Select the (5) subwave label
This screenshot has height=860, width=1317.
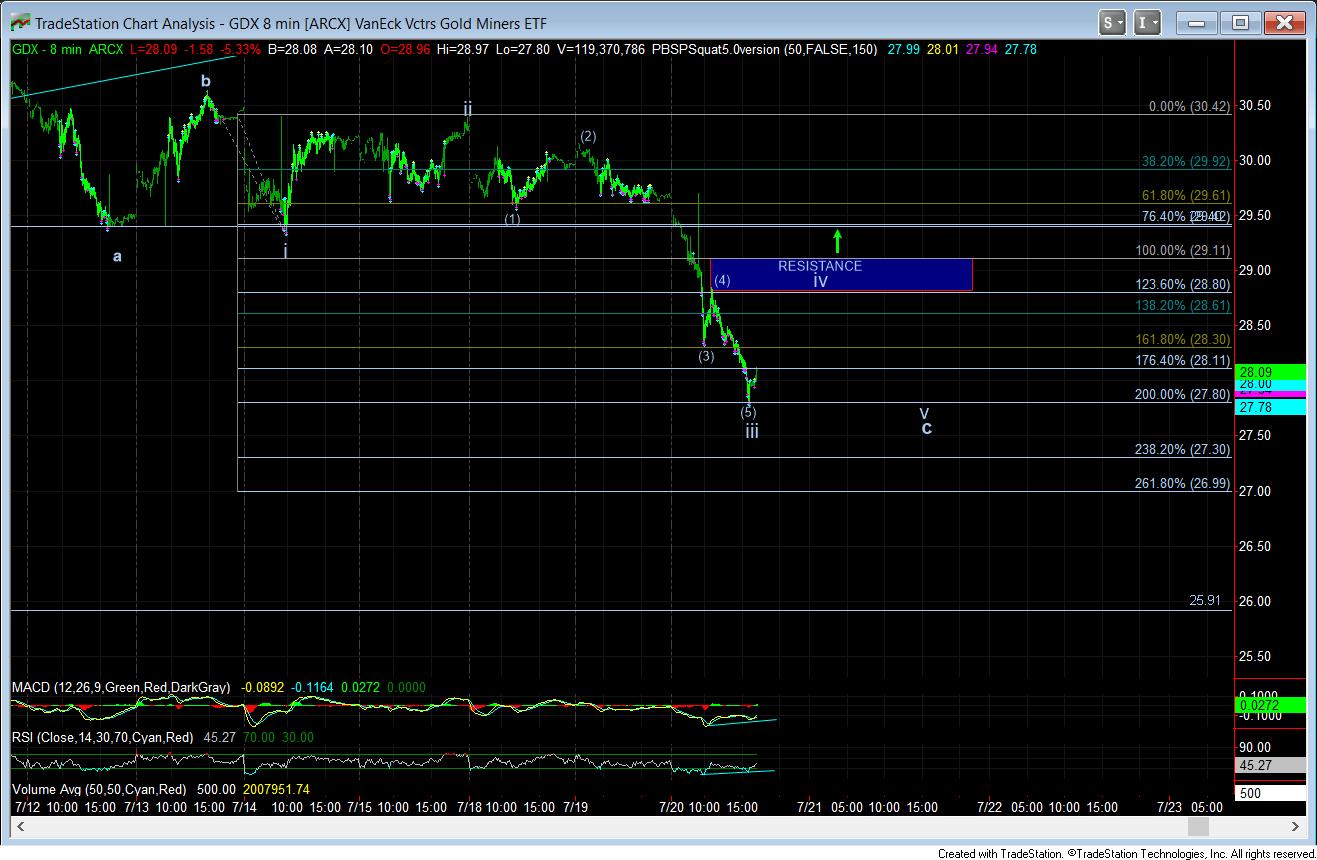click(748, 411)
